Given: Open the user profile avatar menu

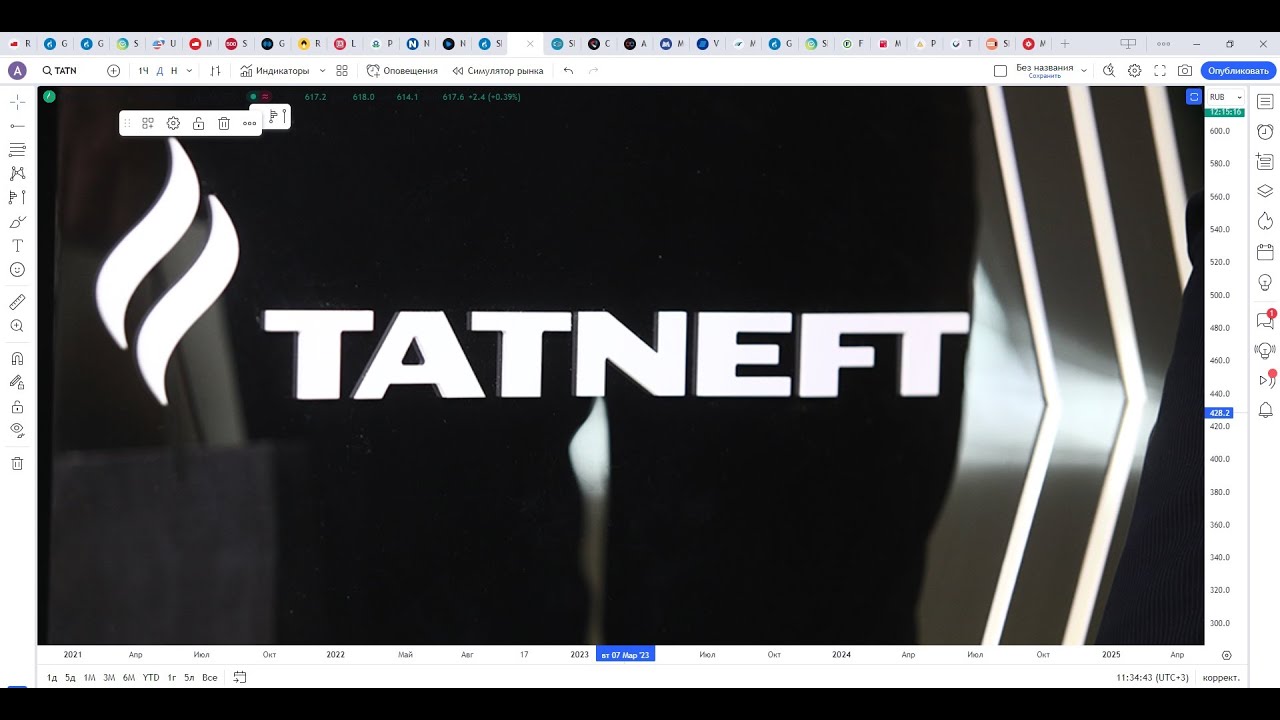Looking at the screenshot, I should (17, 71).
